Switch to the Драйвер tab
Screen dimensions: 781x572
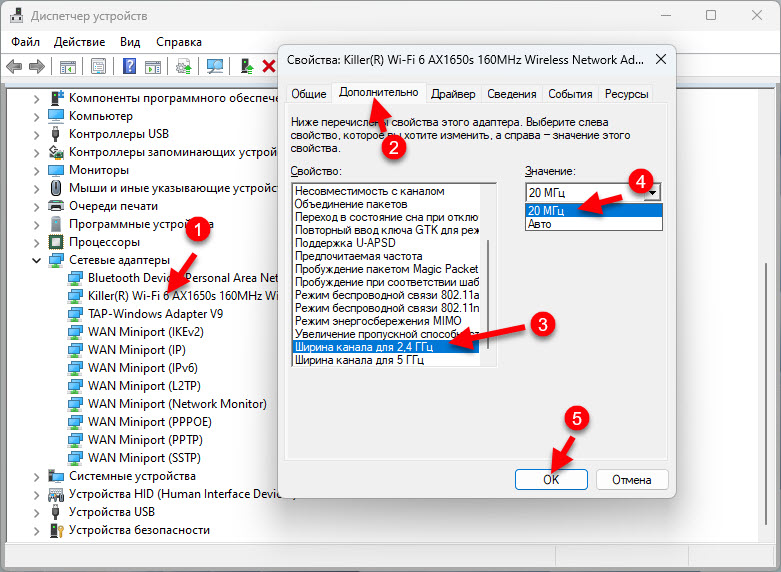453,94
